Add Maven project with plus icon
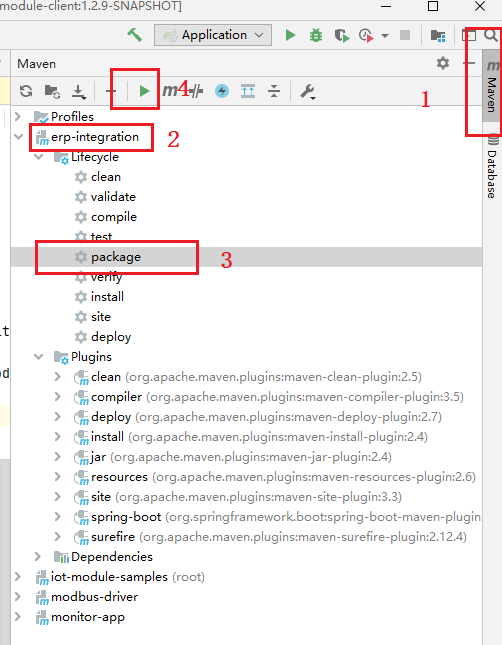 (x=111, y=91)
